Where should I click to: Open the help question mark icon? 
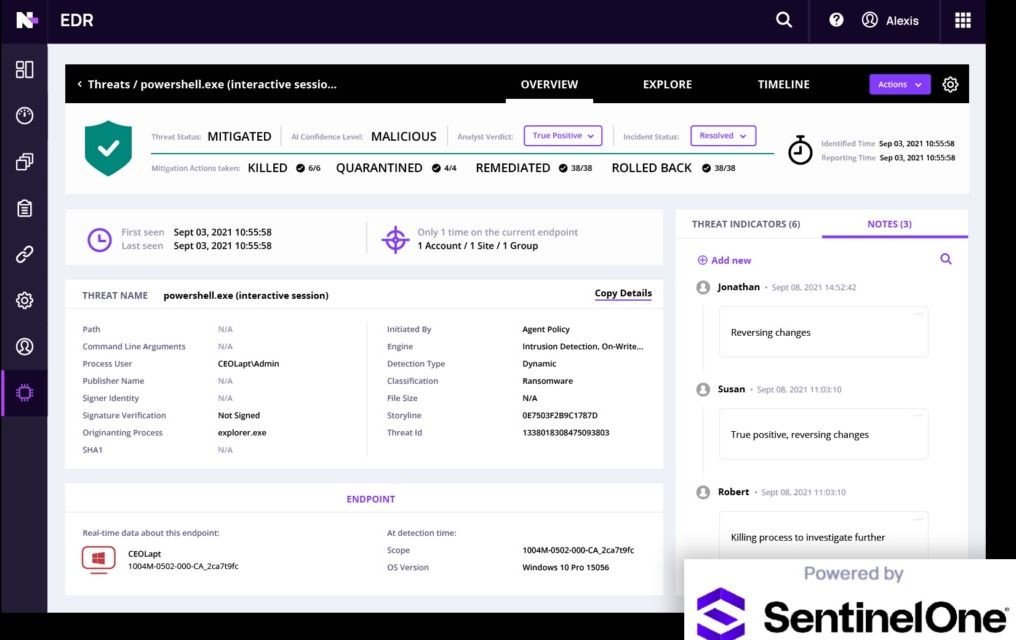tap(836, 20)
